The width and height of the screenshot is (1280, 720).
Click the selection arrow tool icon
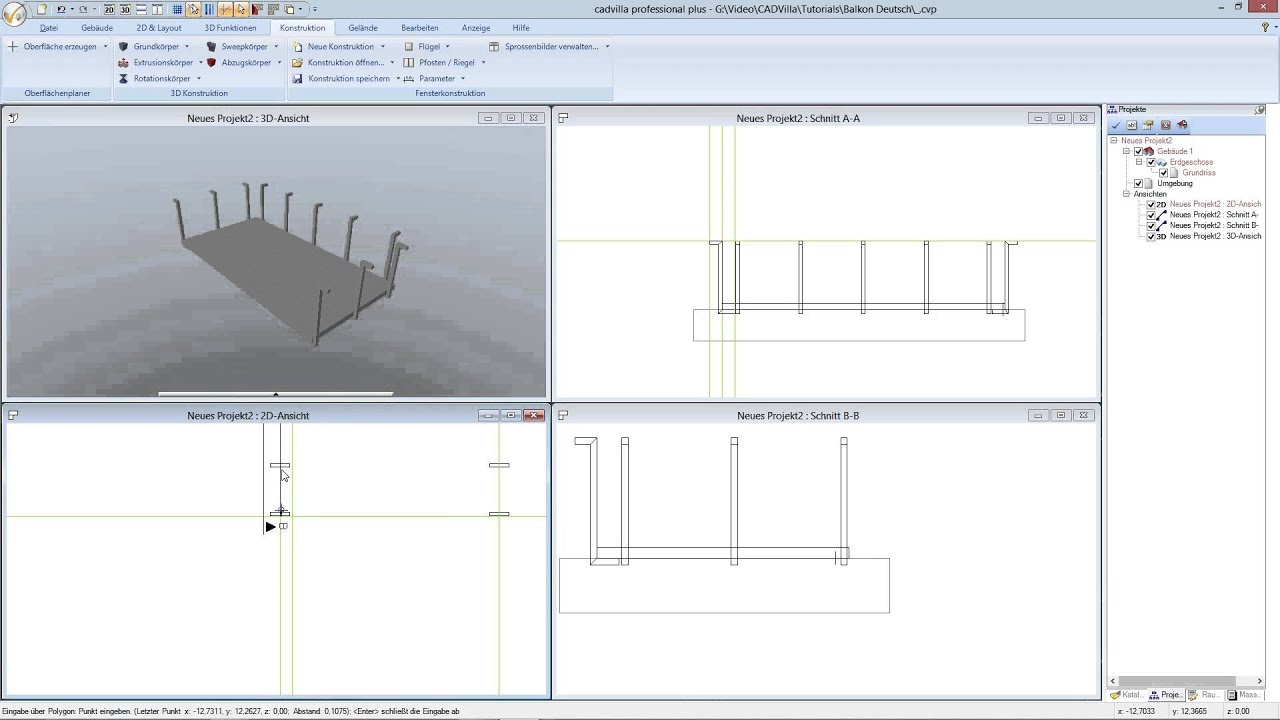(x=241, y=9)
